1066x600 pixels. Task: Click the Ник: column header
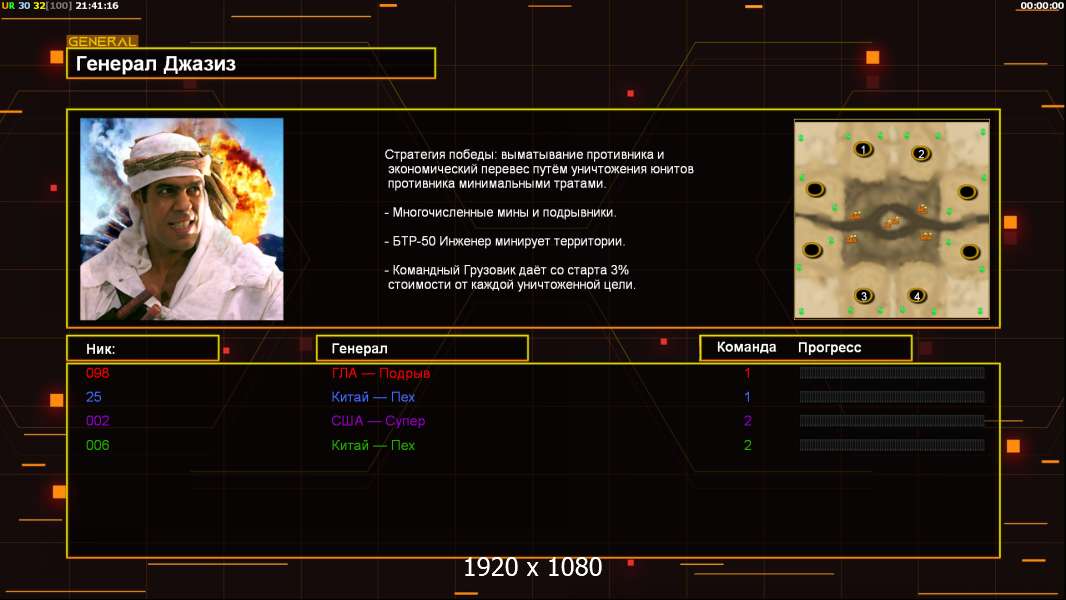click(x=143, y=349)
